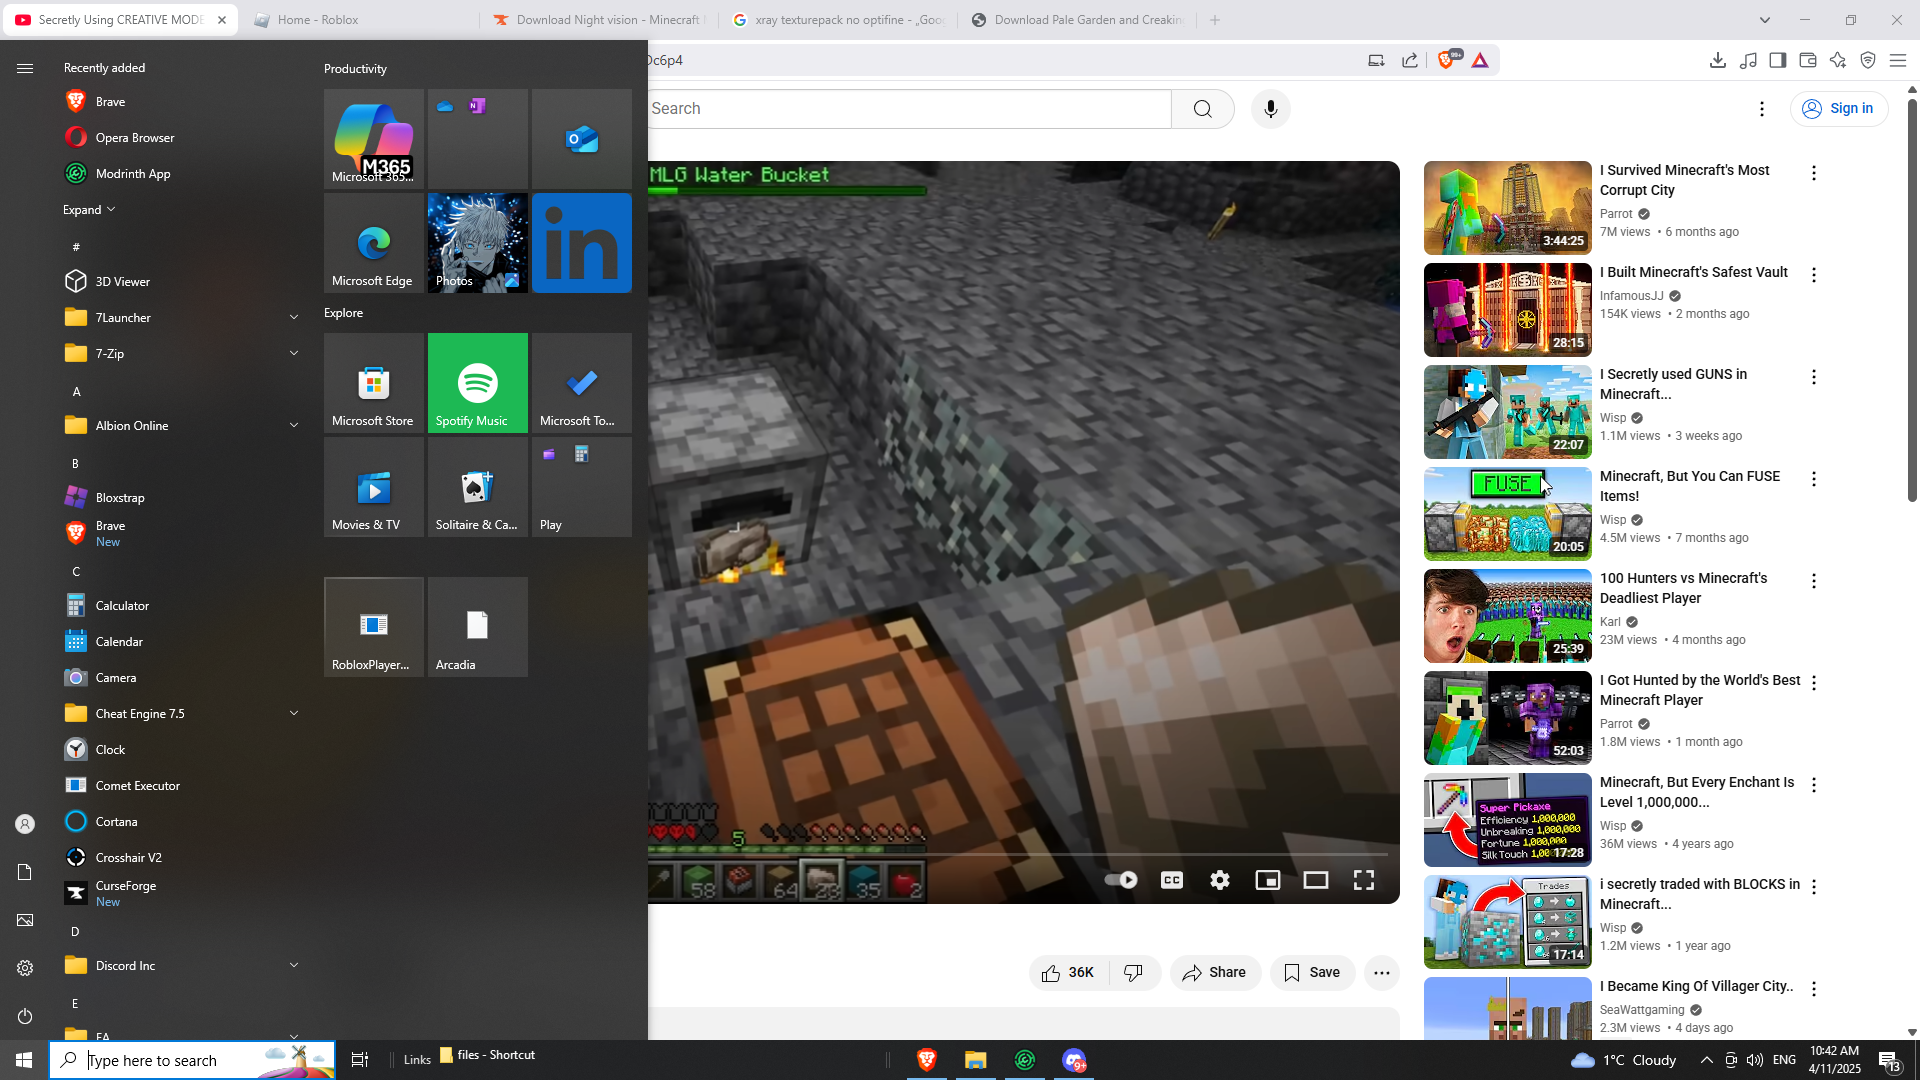Click the Share button under video
The height and width of the screenshot is (1080, 1920).
[x=1214, y=973]
